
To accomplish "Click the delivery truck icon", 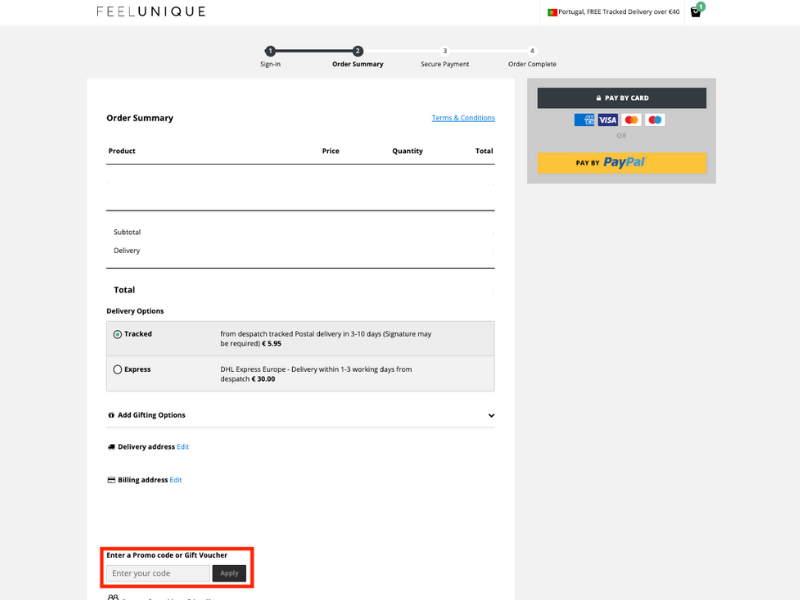I will [111, 447].
